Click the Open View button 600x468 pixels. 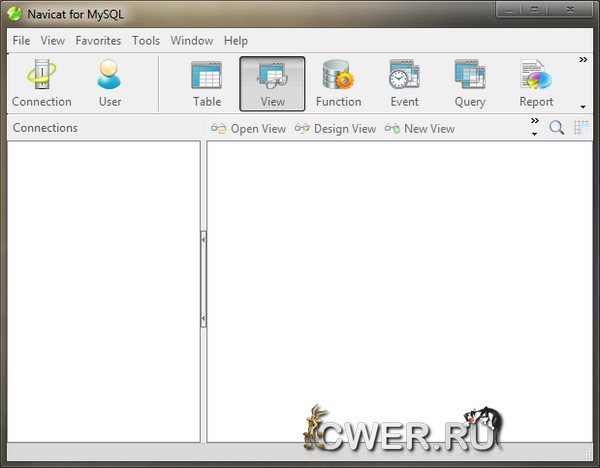tap(248, 129)
